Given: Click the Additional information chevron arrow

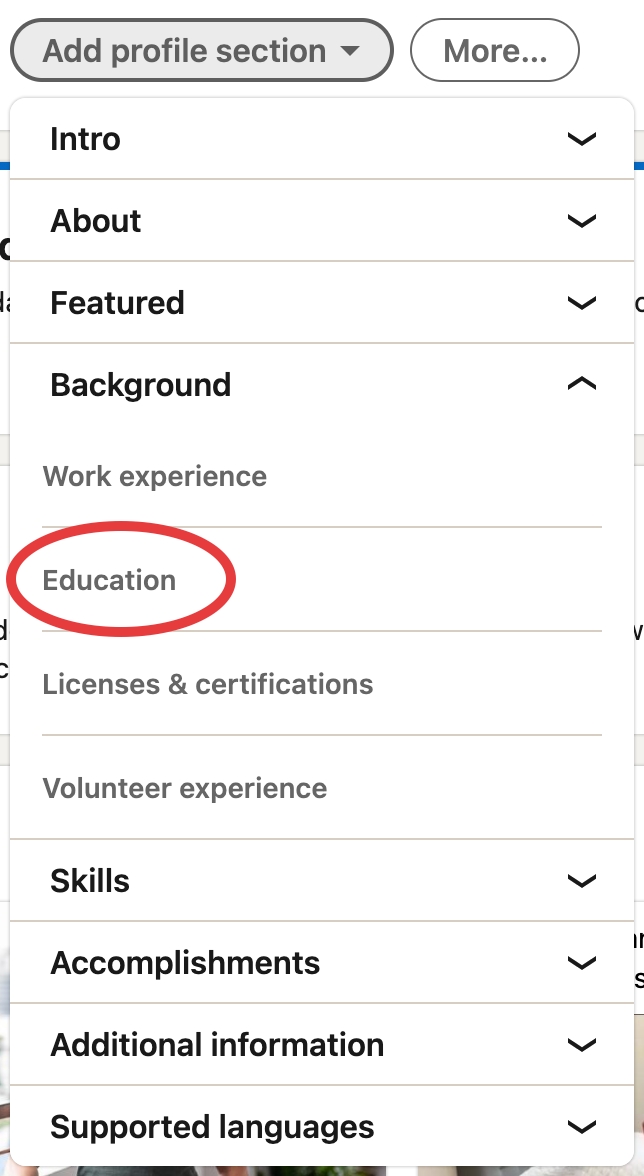Looking at the screenshot, I should pos(581,1045).
